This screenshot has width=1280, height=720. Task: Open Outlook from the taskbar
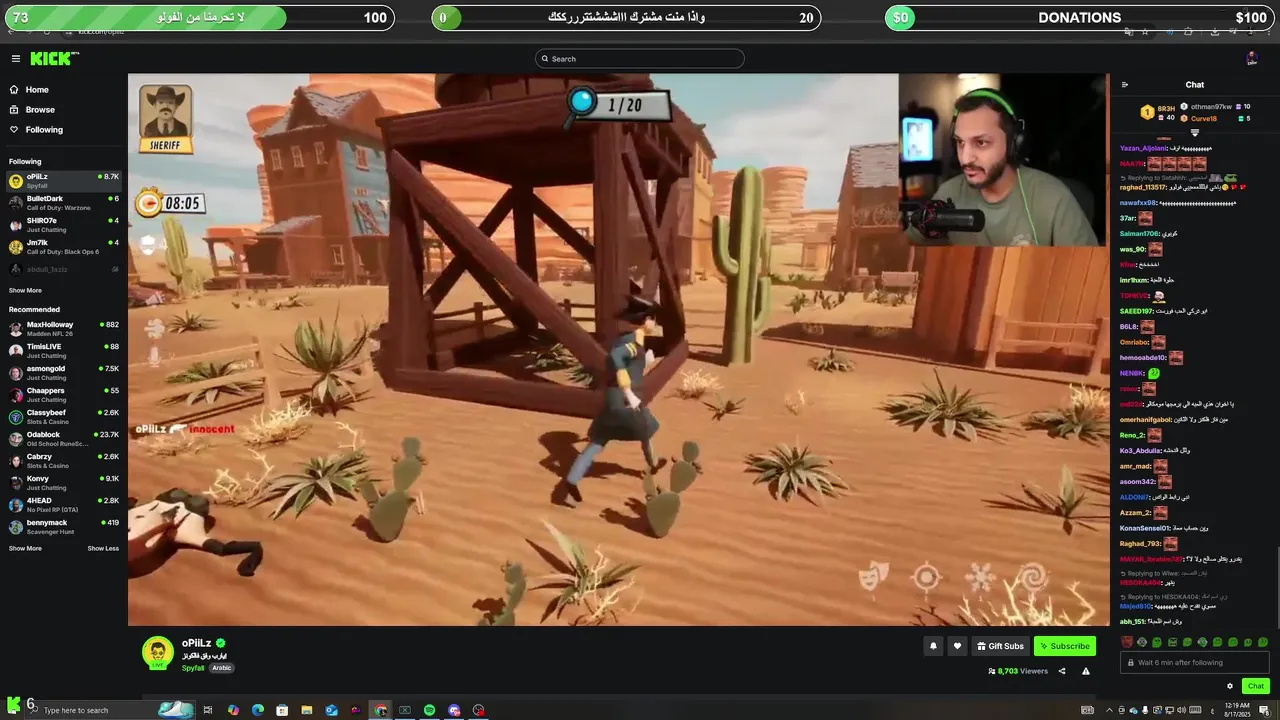pos(331,710)
